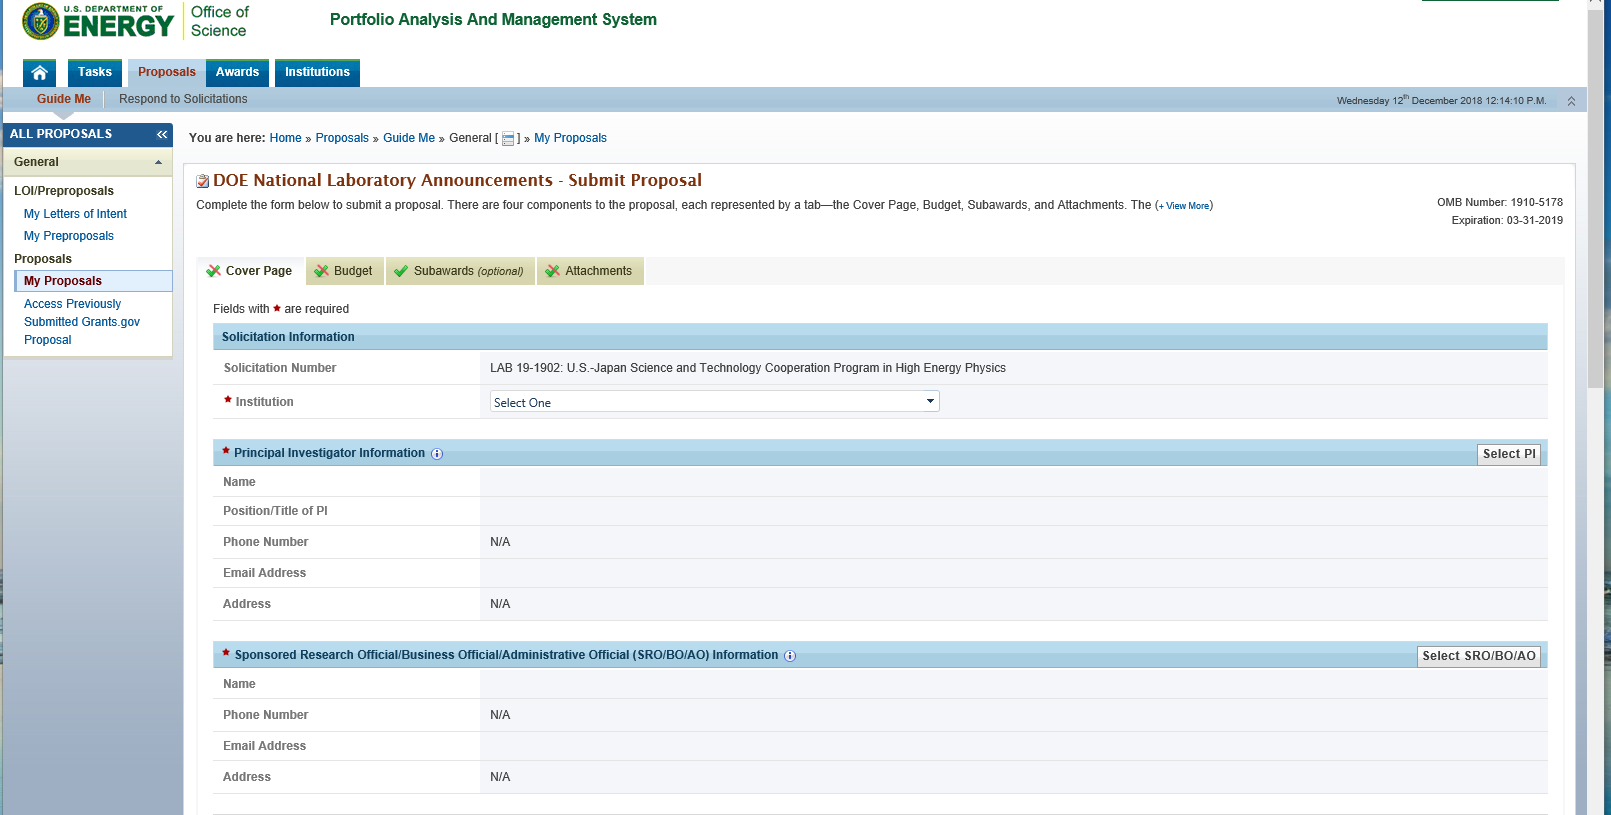
Task: Open the Awards menu tab
Action: coord(237,72)
